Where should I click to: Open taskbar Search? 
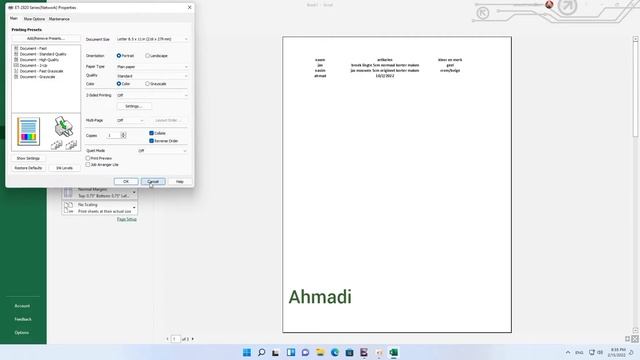pos(261,352)
